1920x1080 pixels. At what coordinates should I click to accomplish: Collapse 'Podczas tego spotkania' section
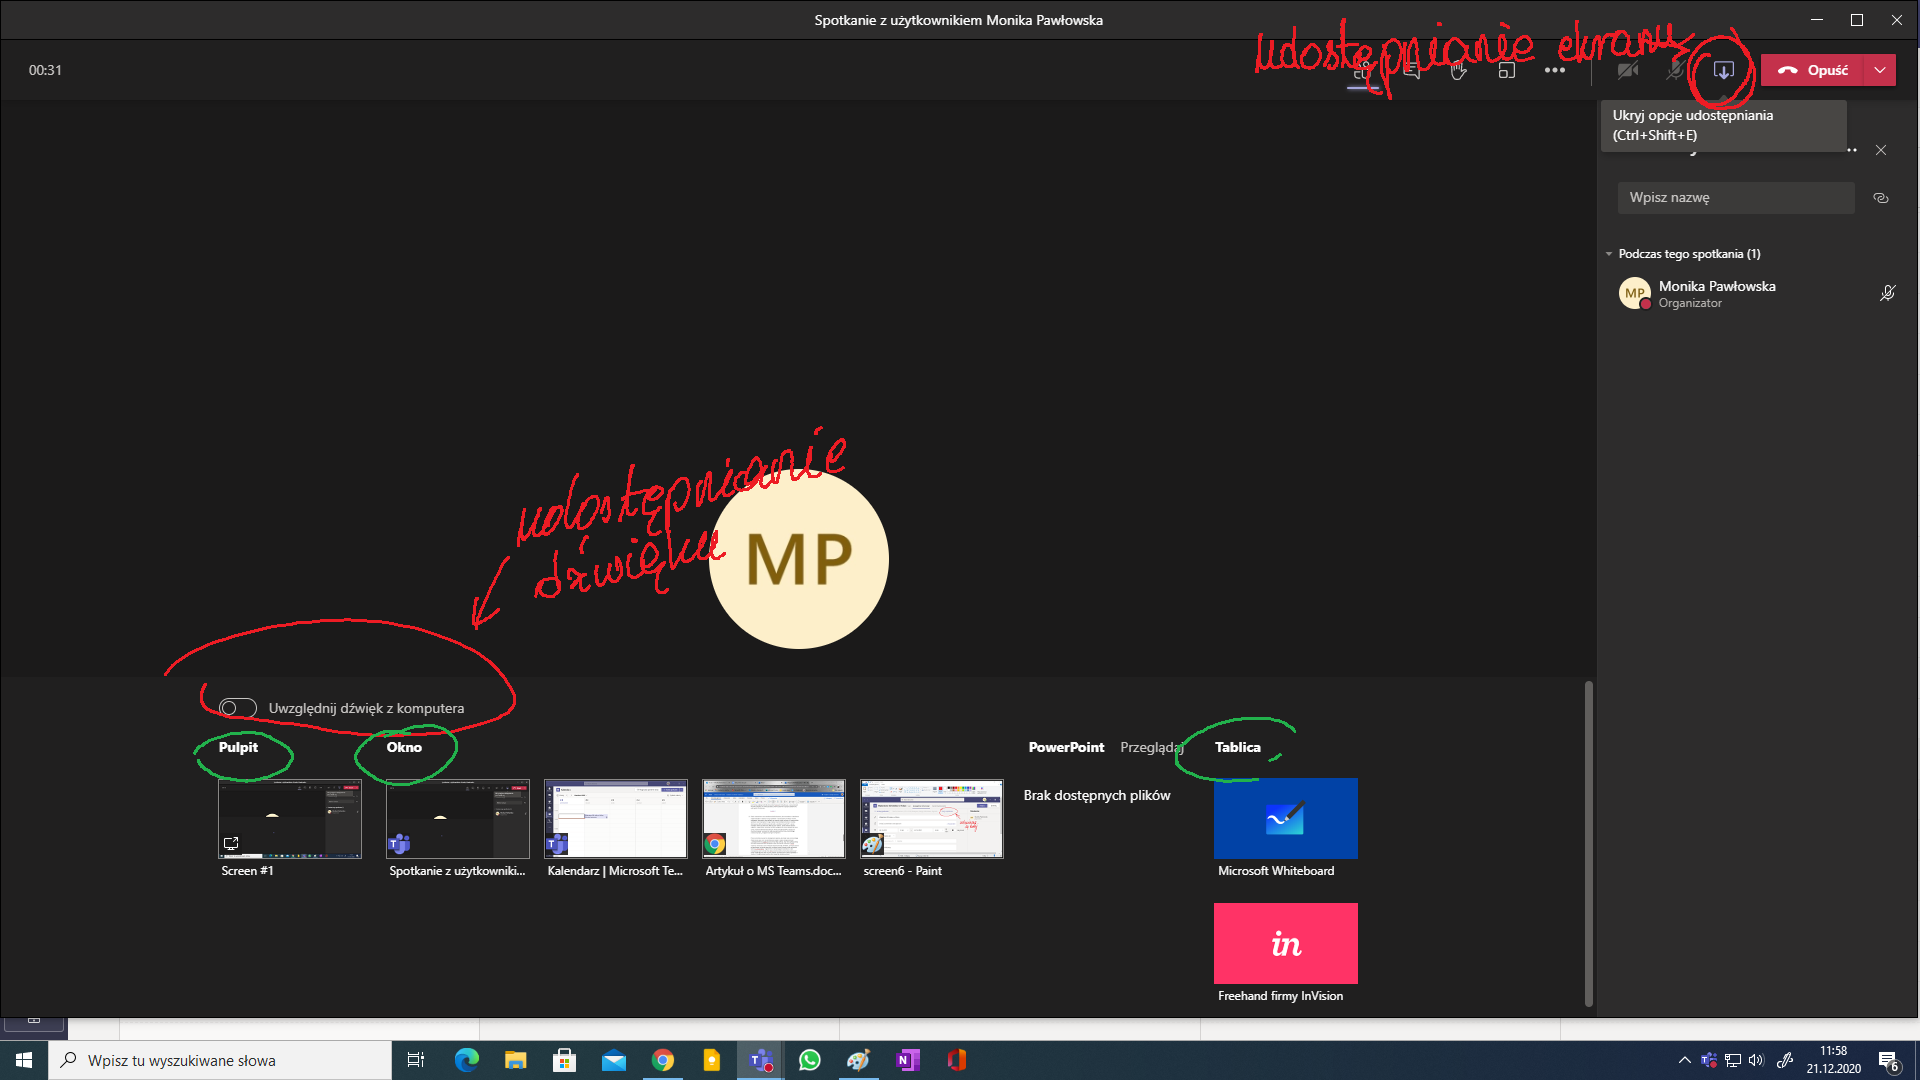click(1609, 254)
